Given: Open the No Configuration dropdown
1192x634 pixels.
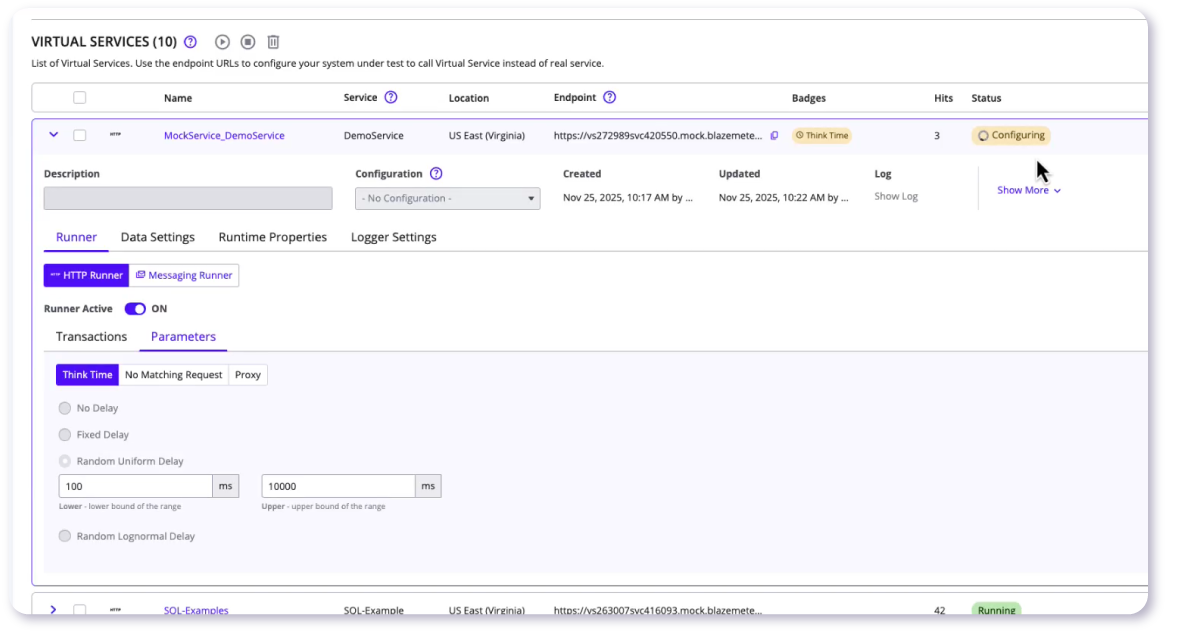Looking at the screenshot, I should 447,198.
